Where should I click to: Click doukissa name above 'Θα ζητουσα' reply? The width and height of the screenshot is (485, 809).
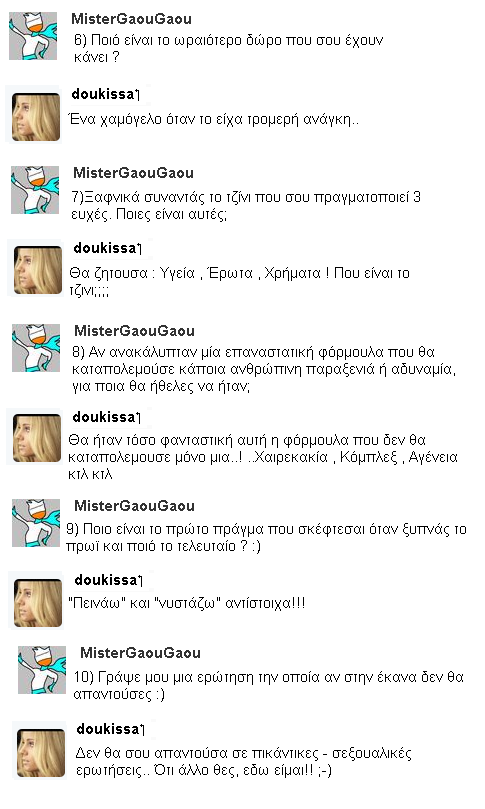[105, 248]
